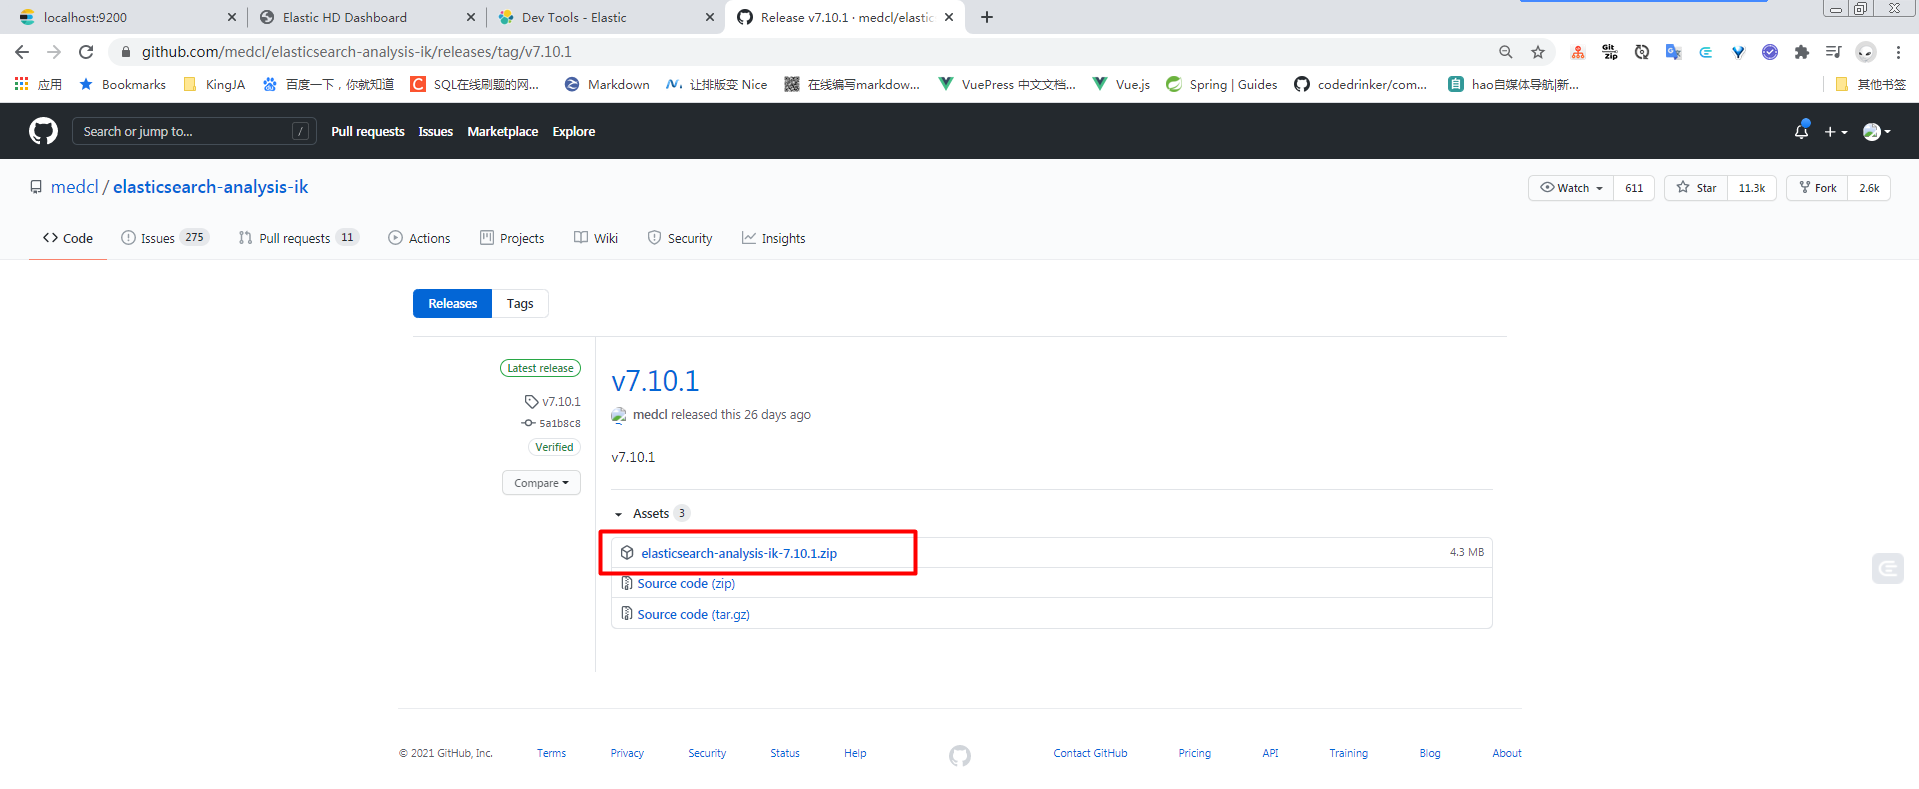The image size is (1919, 789).
Task: Open the create new plus menu
Action: [x=1835, y=131]
